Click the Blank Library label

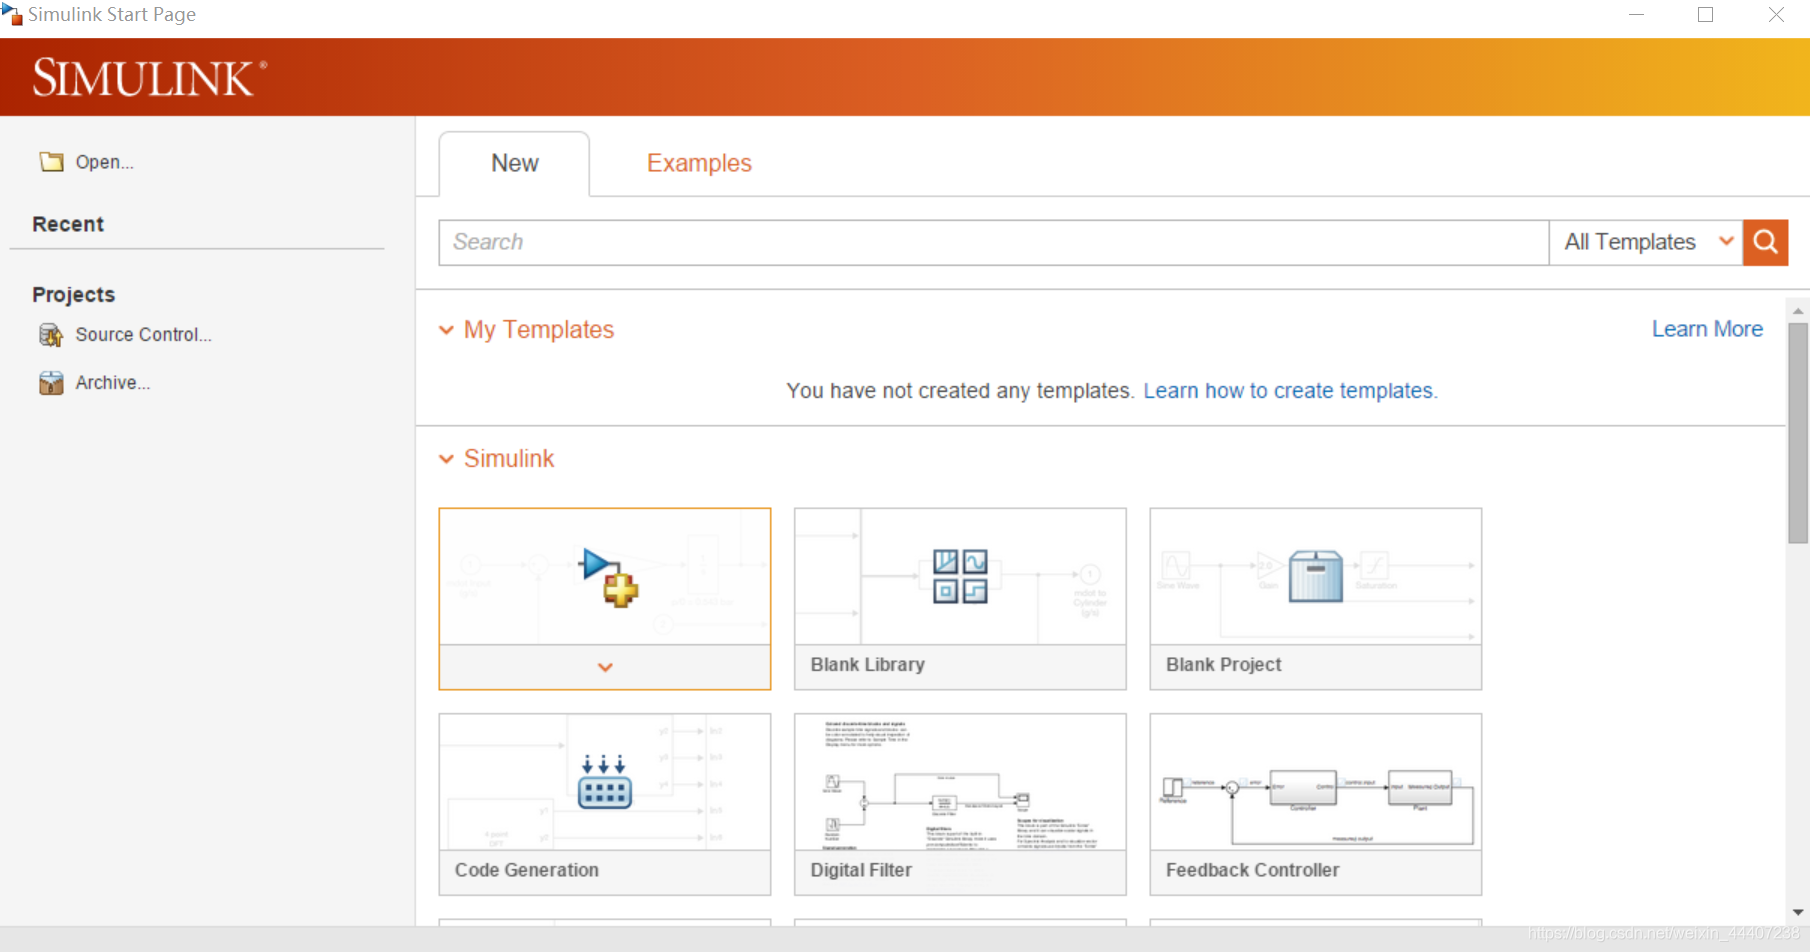pyautogui.click(x=868, y=665)
